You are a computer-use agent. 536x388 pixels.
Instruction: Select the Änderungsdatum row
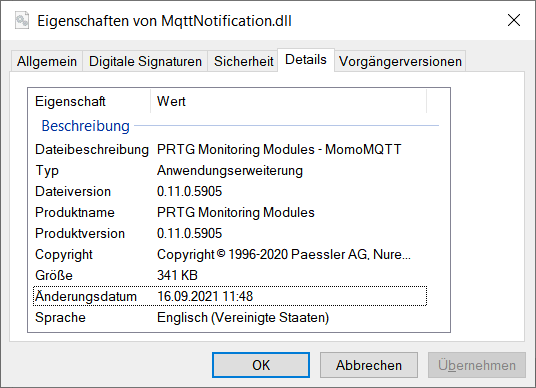tap(230, 296)
